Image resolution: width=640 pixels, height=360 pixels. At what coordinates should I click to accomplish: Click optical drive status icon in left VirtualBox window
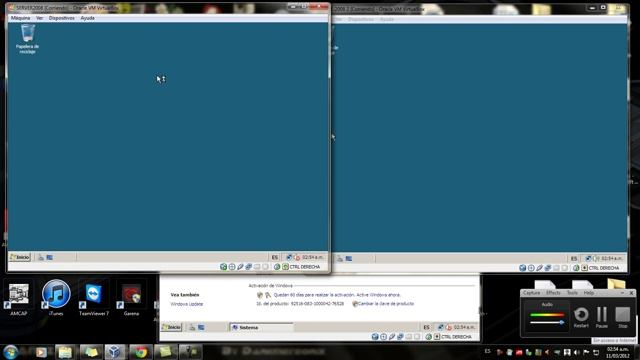232,267
